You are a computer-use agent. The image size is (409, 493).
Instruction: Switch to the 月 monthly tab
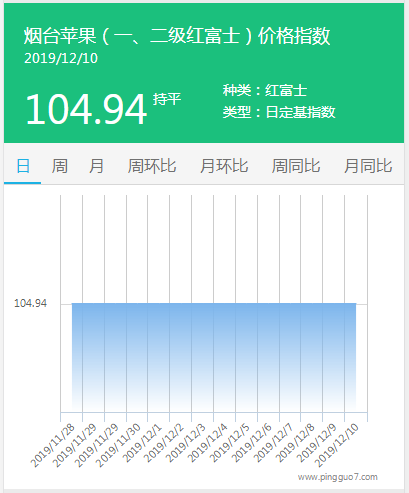pos(96,166)
